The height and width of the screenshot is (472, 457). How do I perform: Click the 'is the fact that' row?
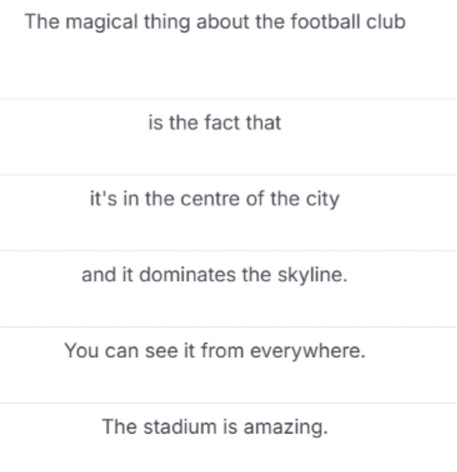click(228, 137)
